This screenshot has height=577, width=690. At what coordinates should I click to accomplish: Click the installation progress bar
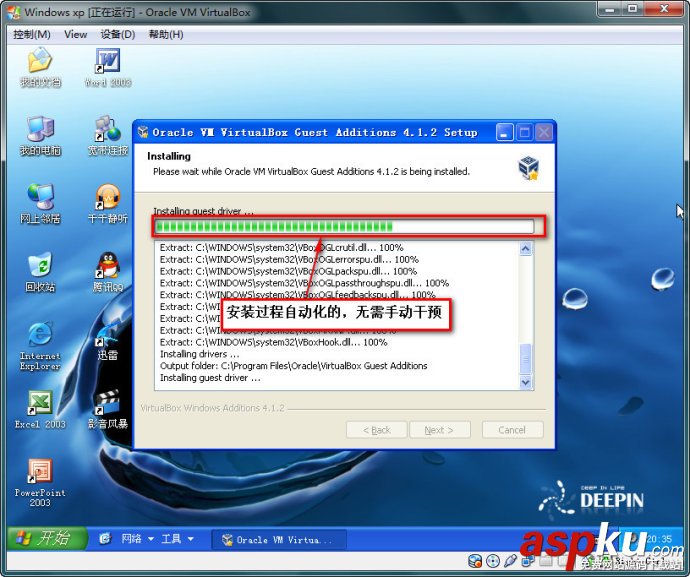coord(344,227)
